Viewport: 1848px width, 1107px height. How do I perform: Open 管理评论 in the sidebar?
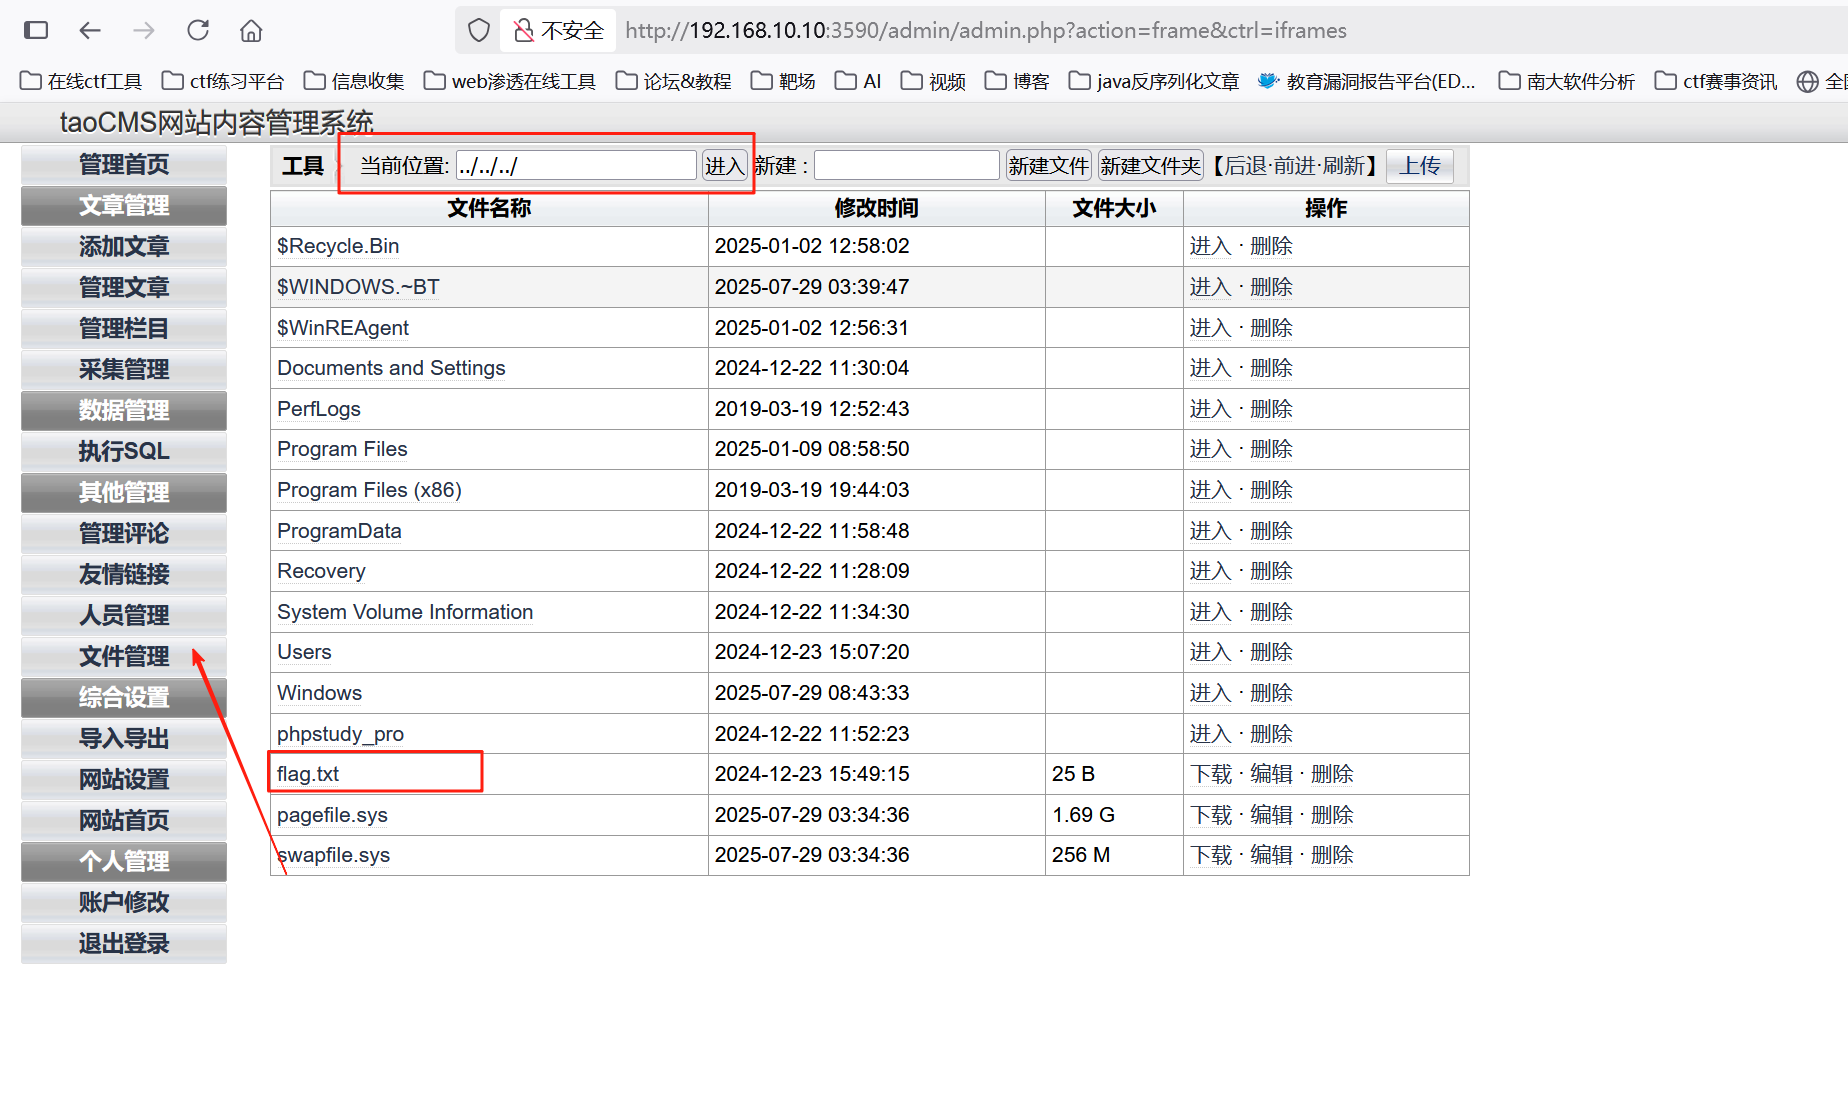coord(124,534)
